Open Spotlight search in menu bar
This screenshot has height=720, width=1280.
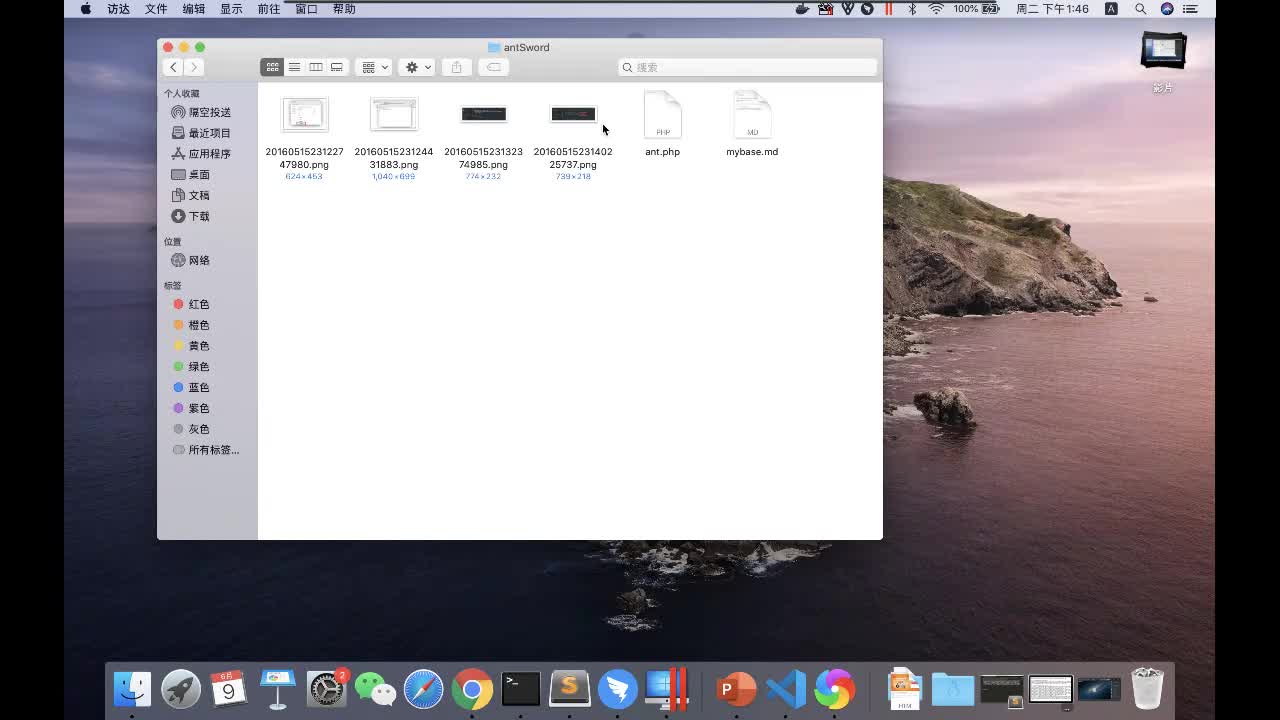click(x=1140, y=9)
